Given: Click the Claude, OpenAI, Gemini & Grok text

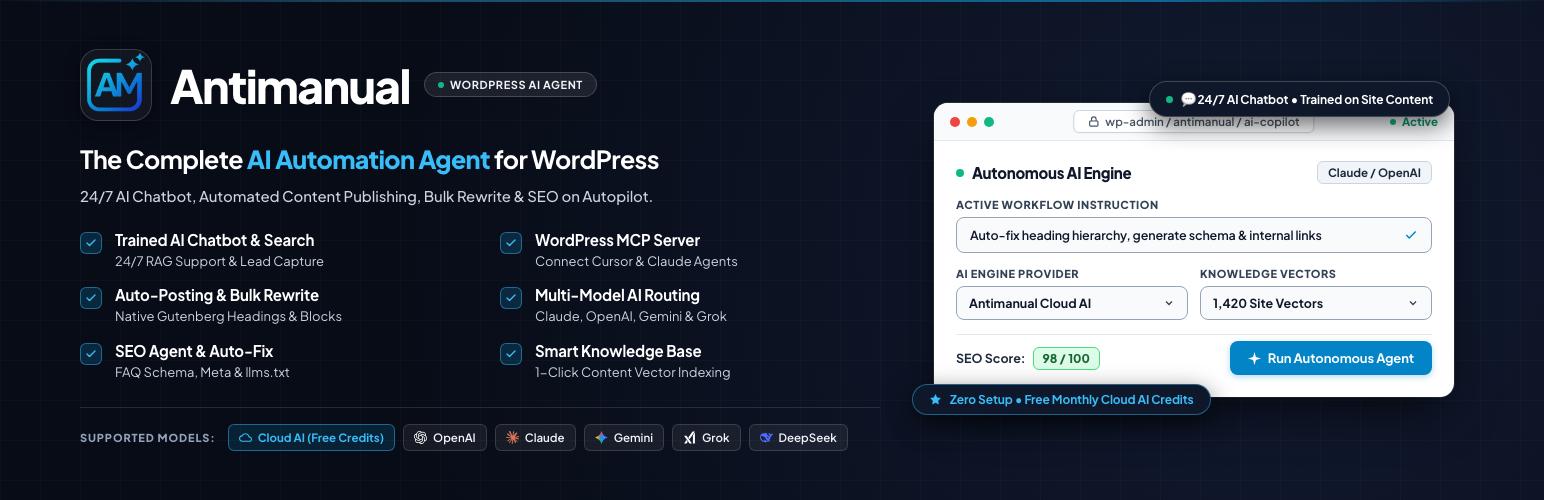Looking at the screenshot, I should pos(631,316).
